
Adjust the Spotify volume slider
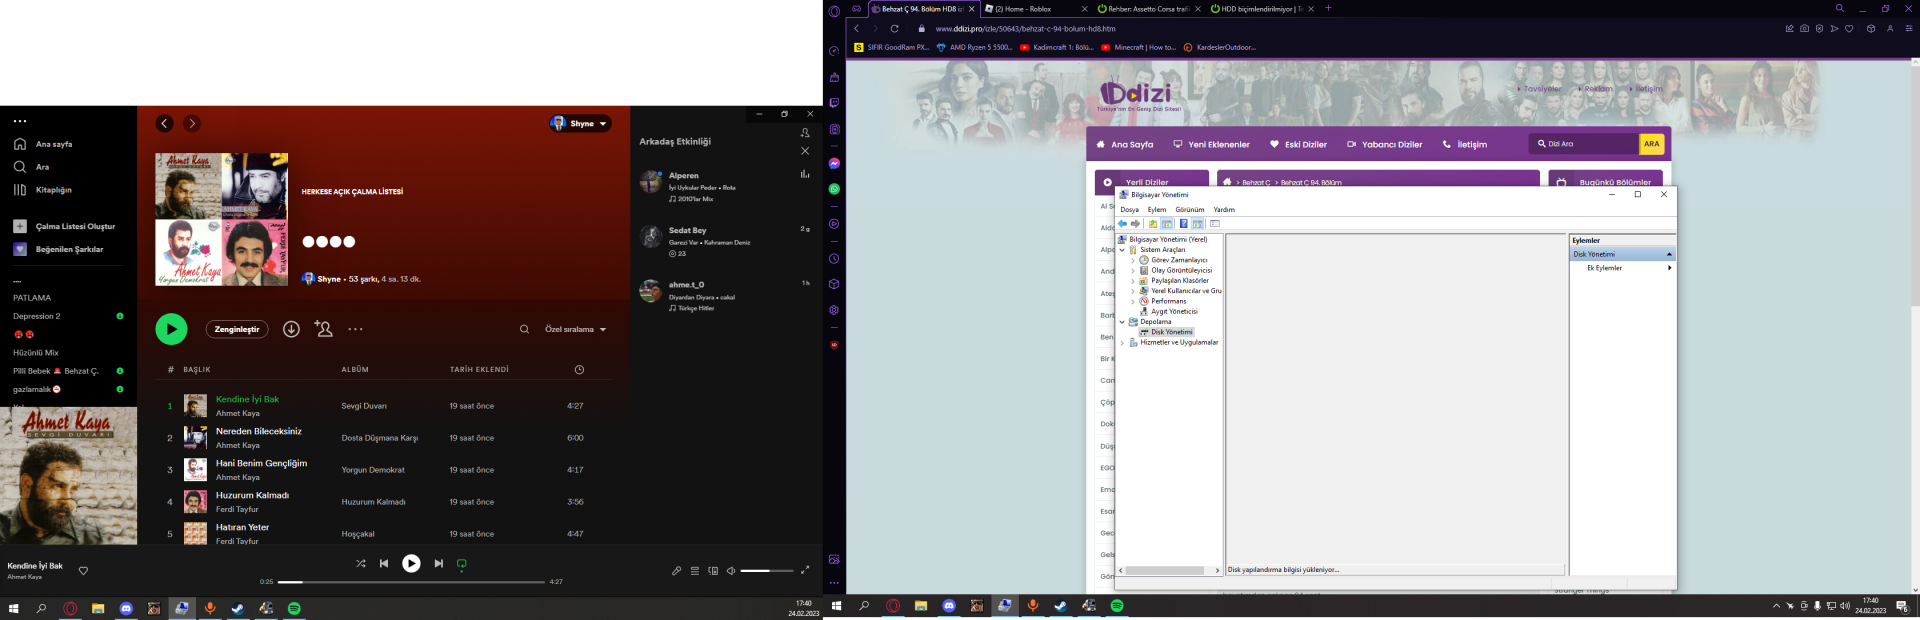pos(767,571)
